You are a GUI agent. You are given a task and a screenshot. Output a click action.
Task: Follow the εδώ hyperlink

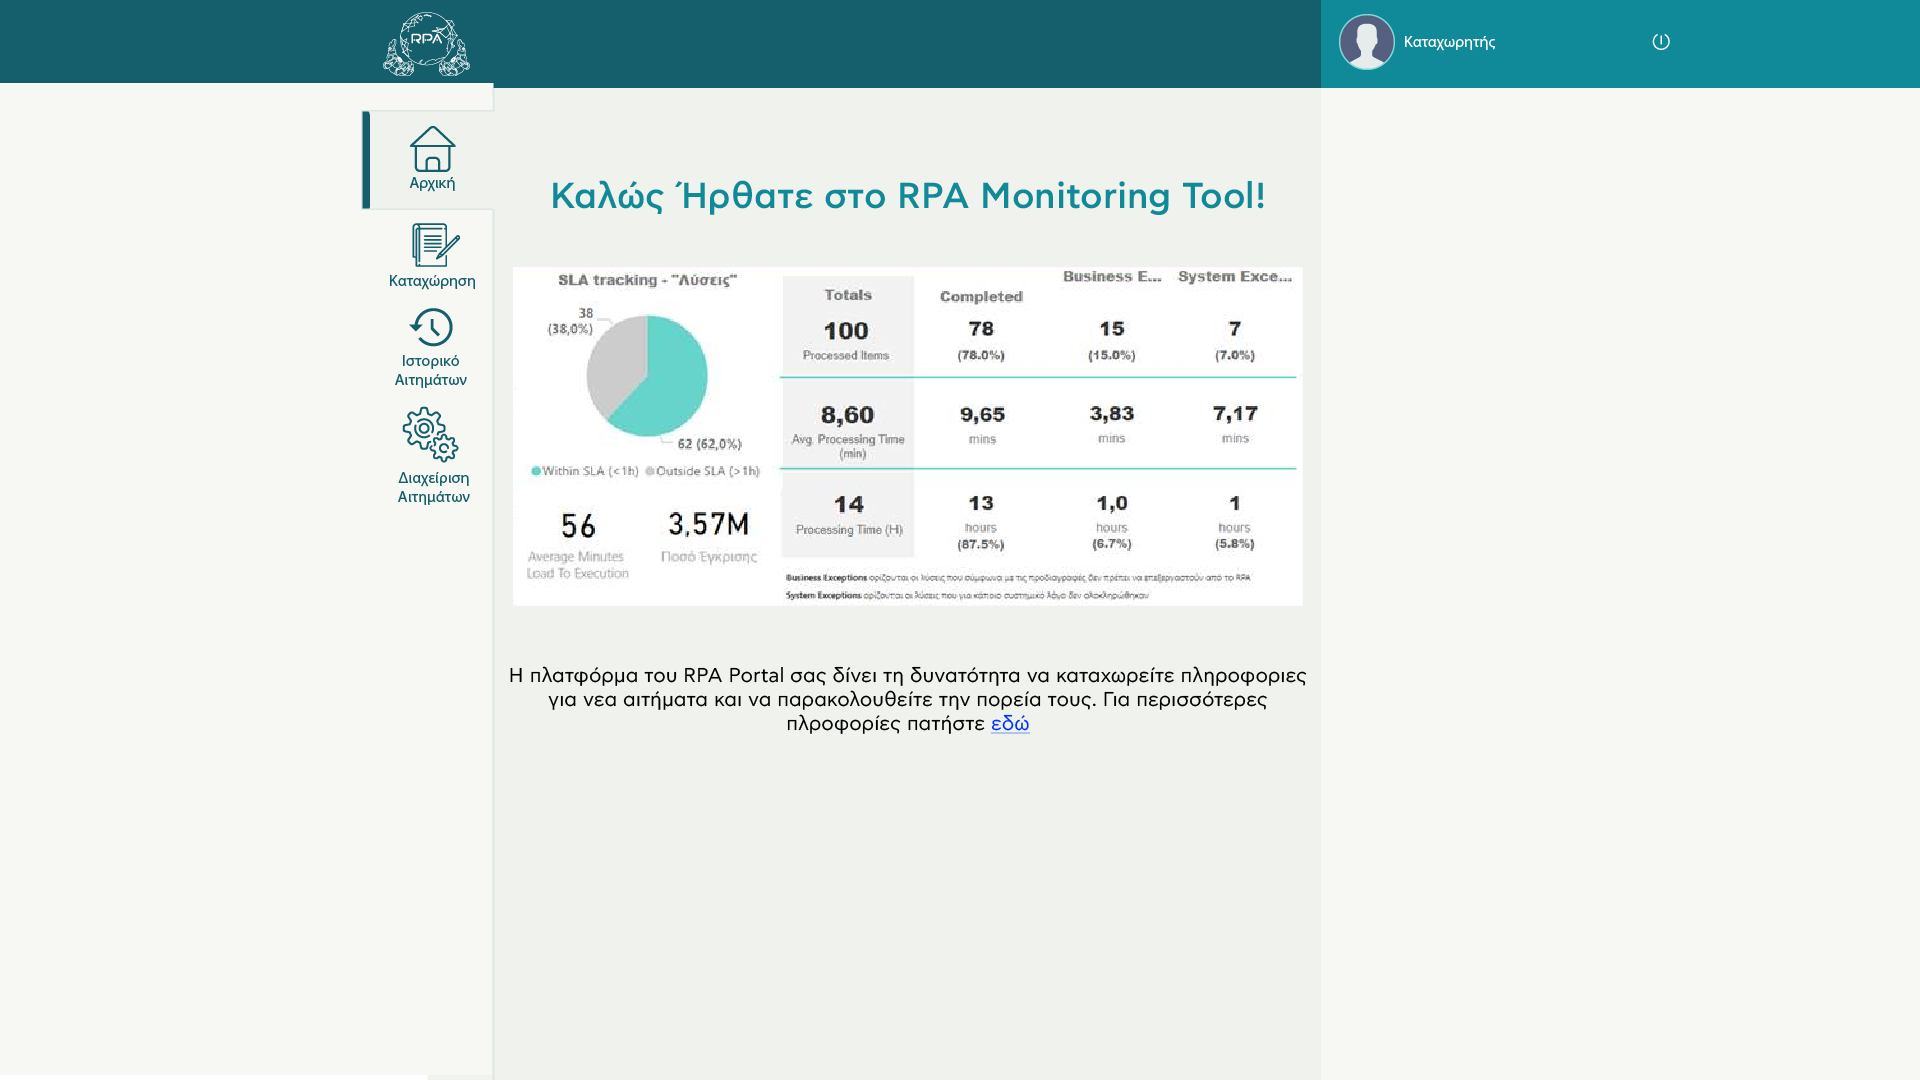[1010, 724]
